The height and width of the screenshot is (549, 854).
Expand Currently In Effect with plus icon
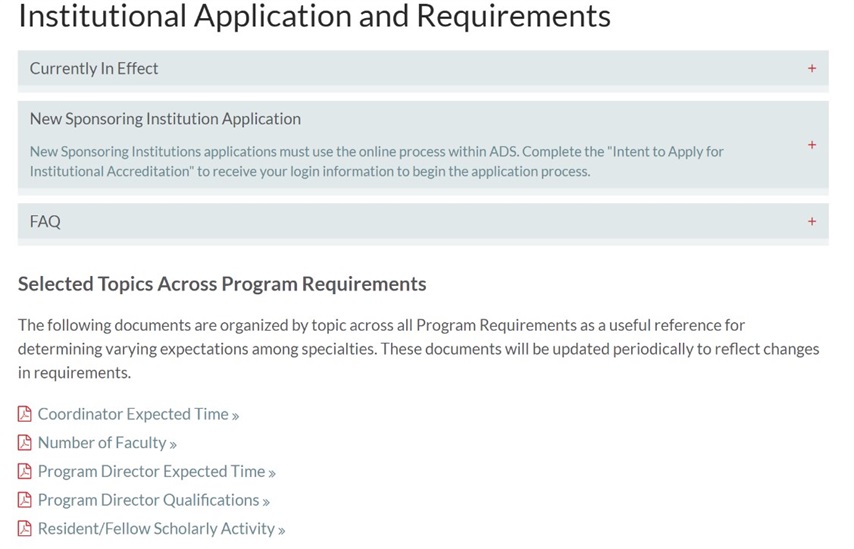(x=812, y=68)
